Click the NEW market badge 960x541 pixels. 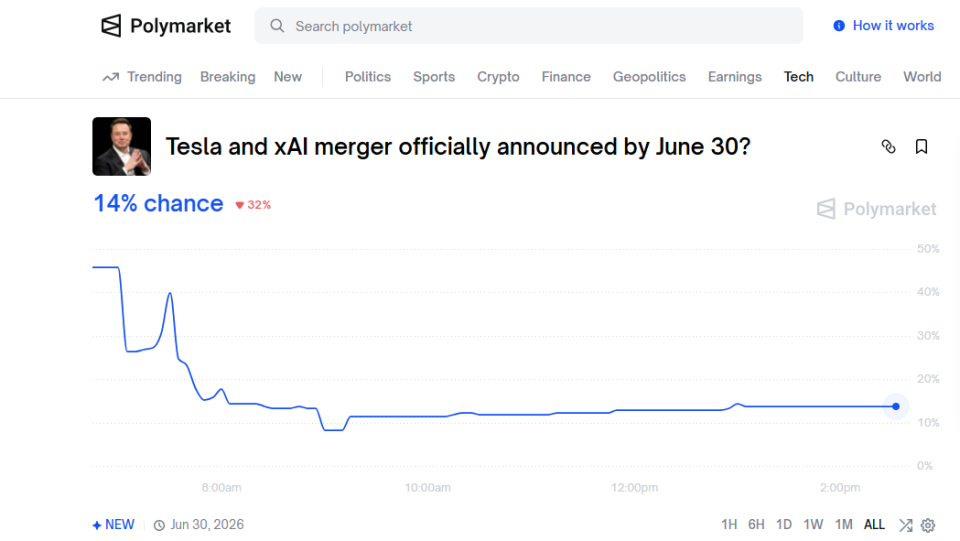pos(113,525)
